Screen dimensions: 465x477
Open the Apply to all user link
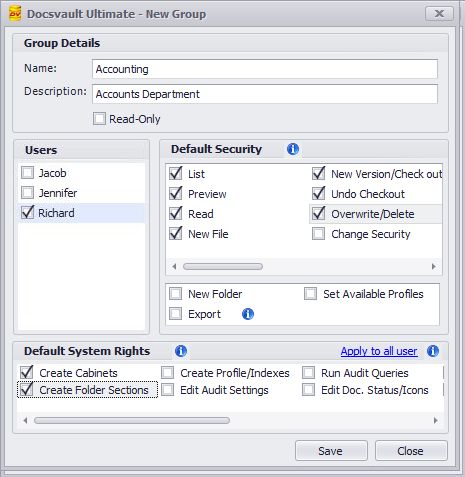(x=379, y=351)
